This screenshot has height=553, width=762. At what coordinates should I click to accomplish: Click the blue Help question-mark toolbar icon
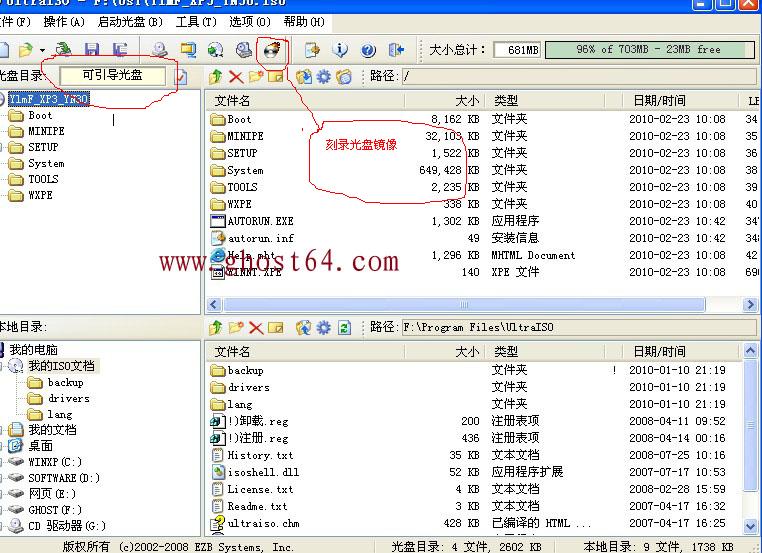point(368,50)
